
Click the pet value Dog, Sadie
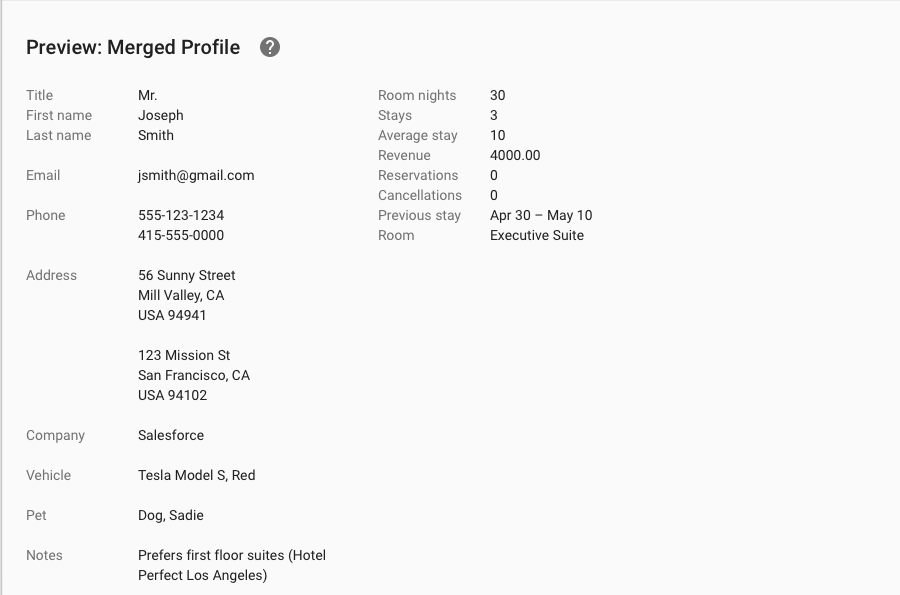tap(170, 515)
